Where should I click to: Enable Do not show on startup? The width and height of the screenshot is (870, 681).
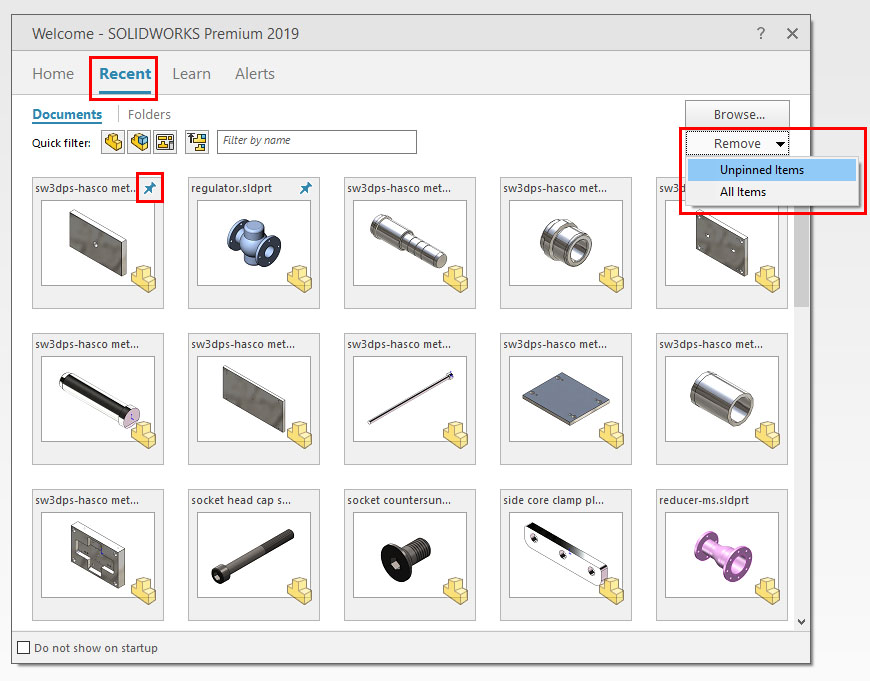point(23,648)
